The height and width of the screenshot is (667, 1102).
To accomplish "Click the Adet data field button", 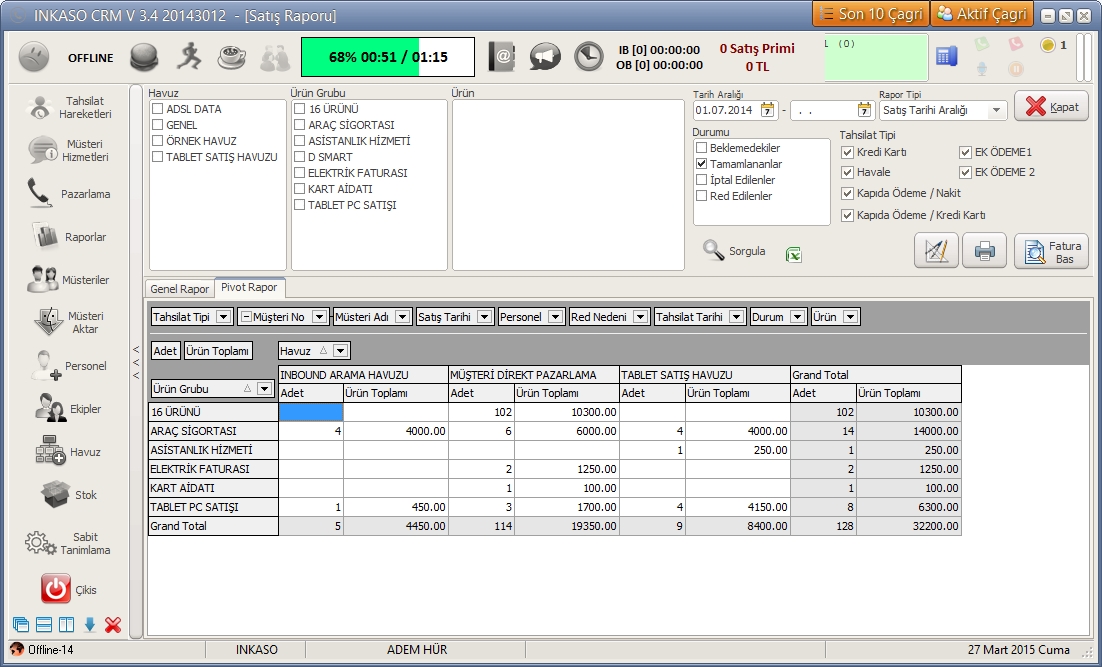I will pos(165,351).
